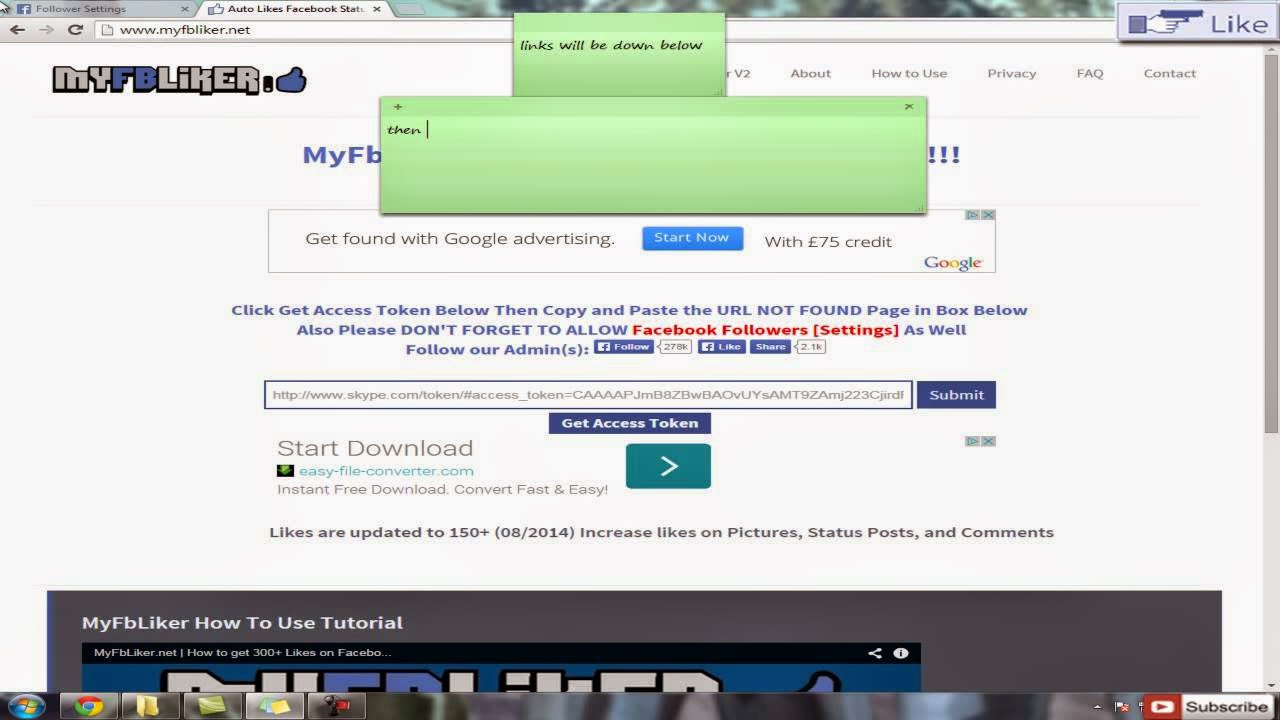Click the Start Download ad headline
1280x720 pixels.
[x=375, y=448]
